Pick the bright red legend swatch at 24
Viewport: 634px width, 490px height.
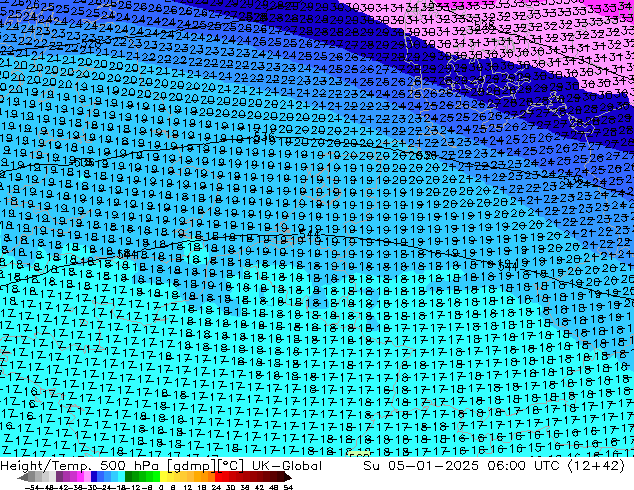(218, 476)
